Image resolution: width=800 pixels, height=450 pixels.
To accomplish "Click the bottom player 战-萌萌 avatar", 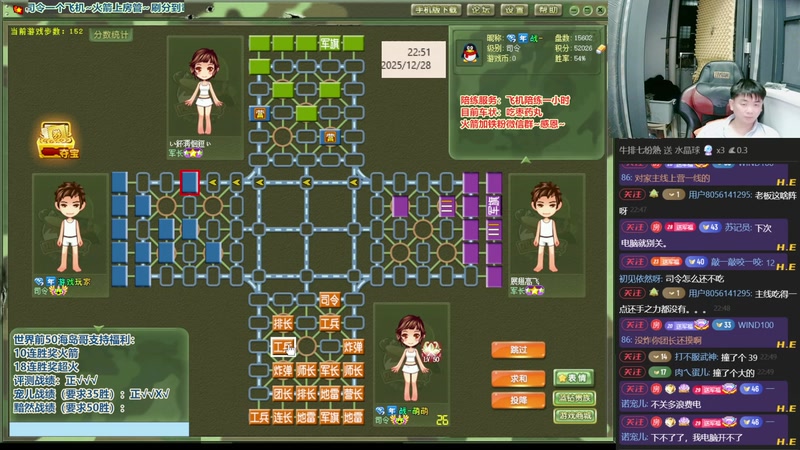I will (411, 357).
